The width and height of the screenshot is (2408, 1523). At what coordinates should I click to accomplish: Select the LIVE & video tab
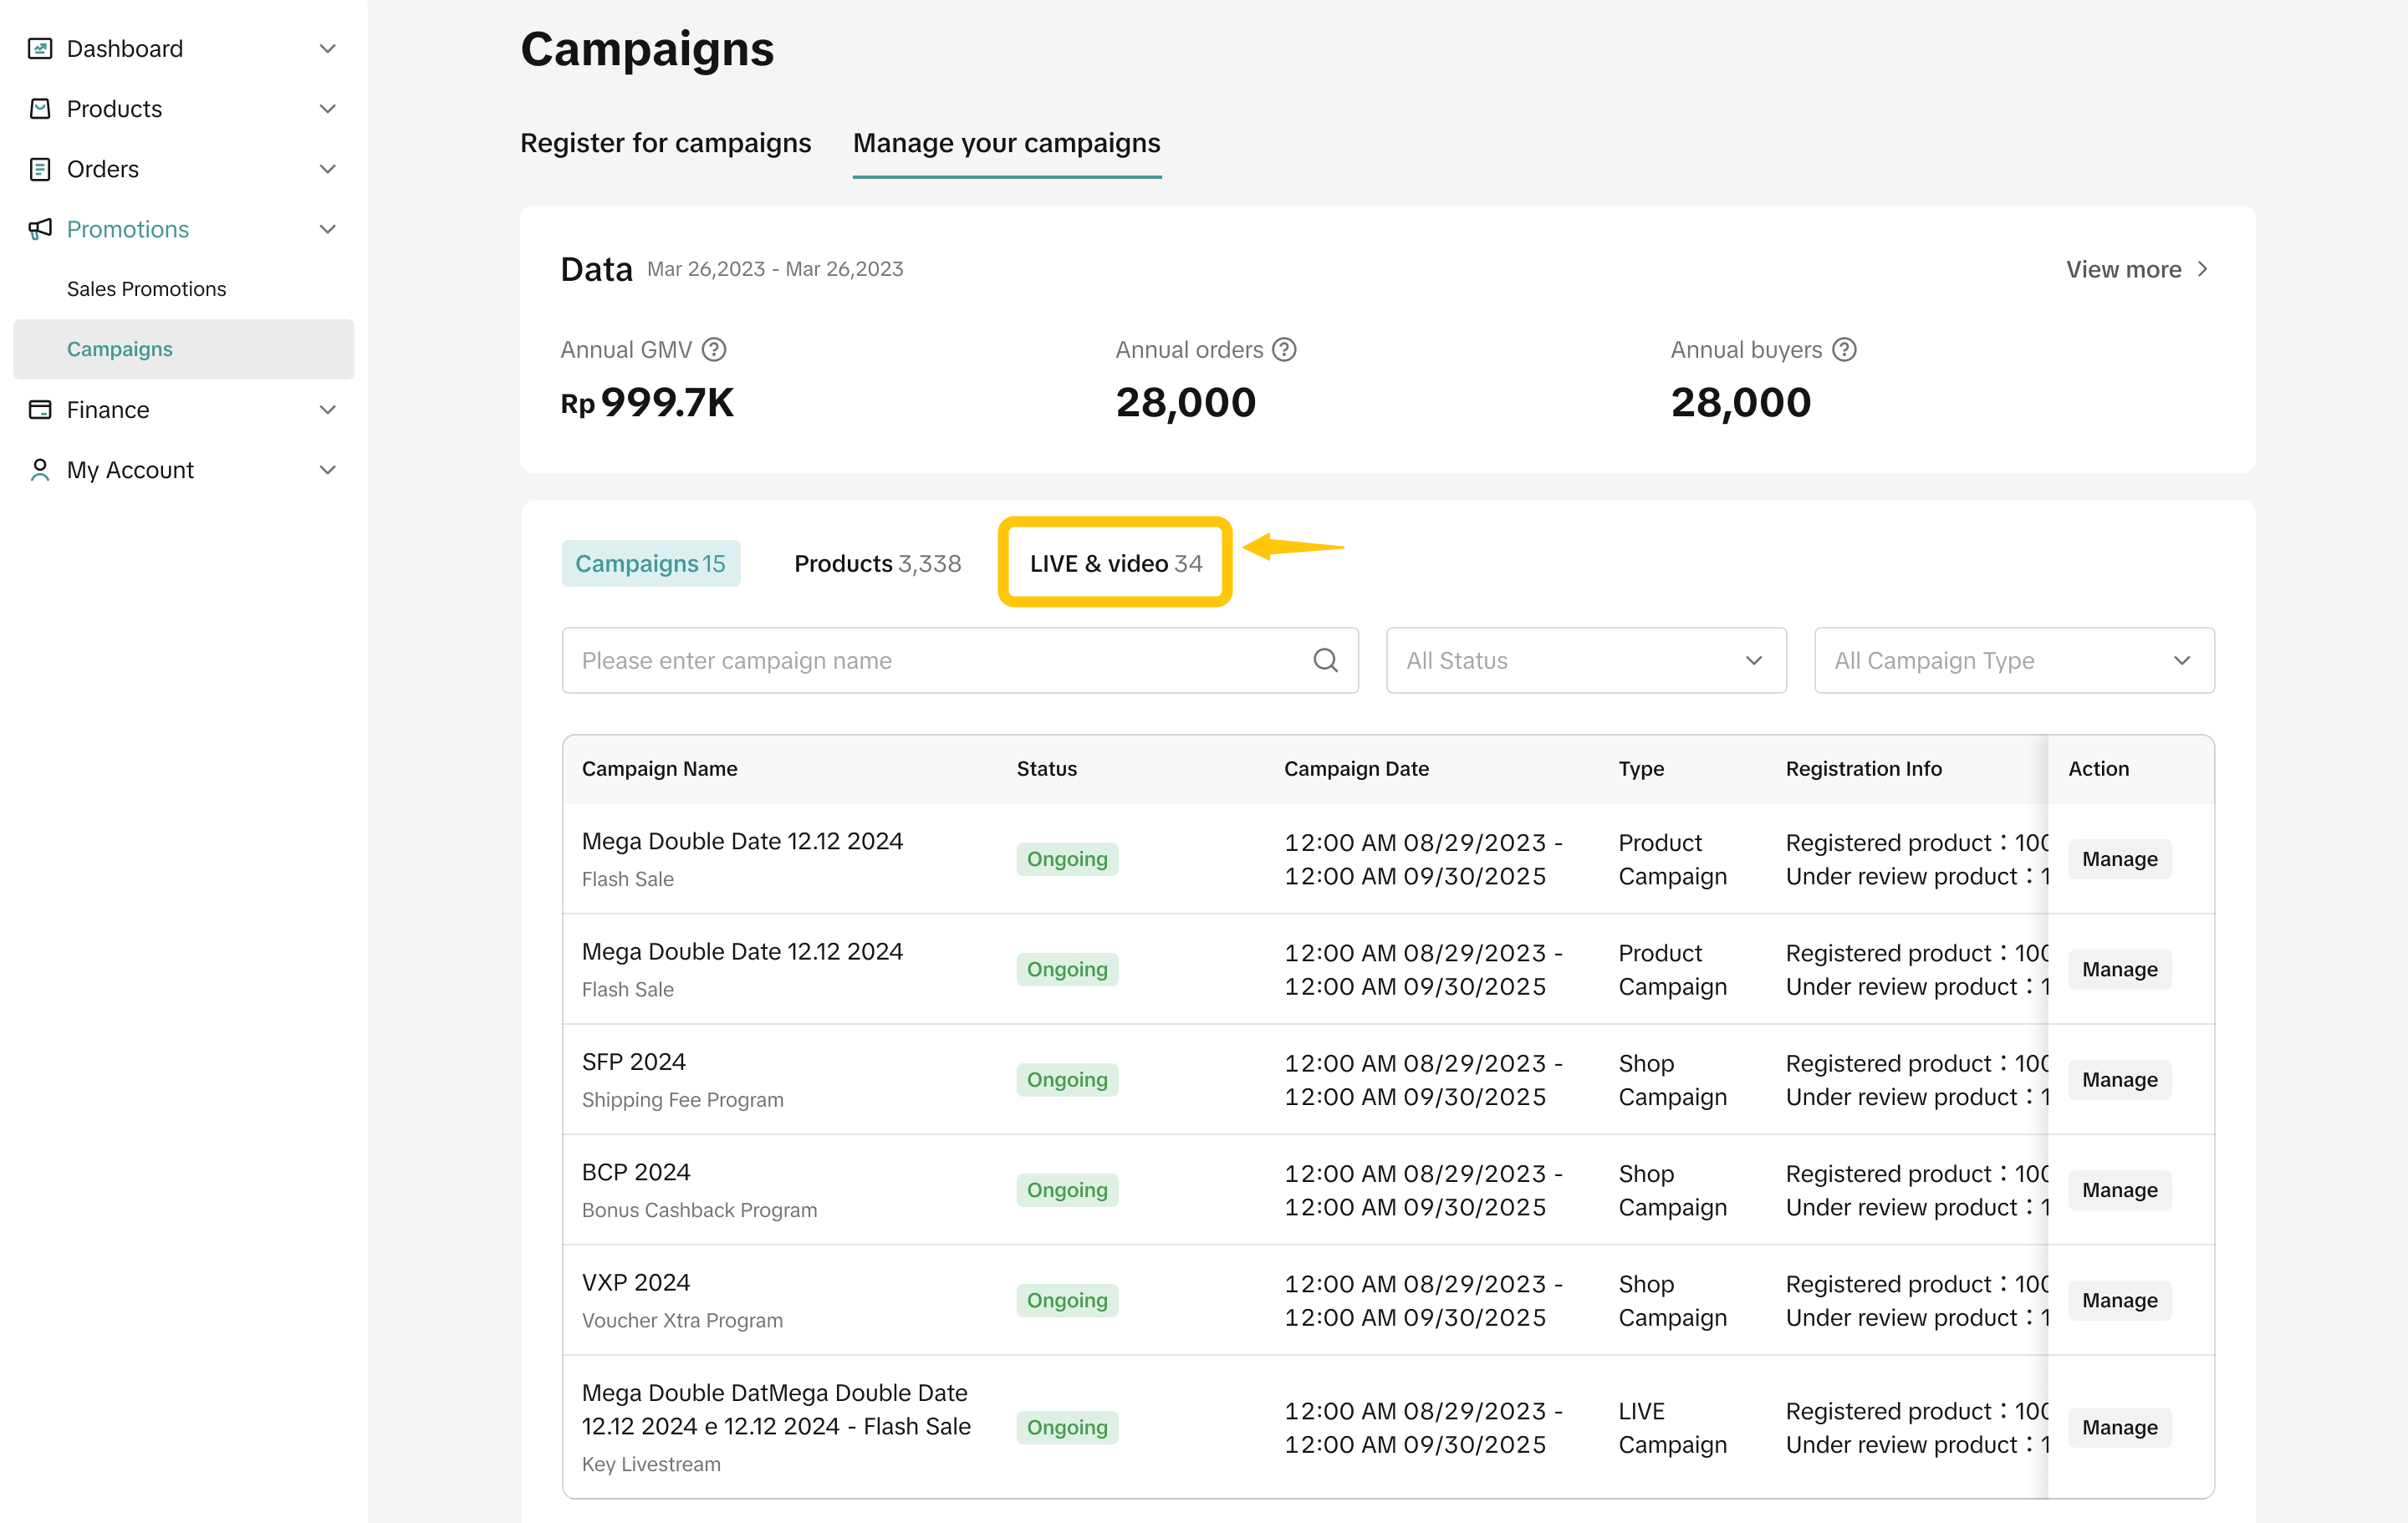pyautogui.click(x=1115, y=563)
